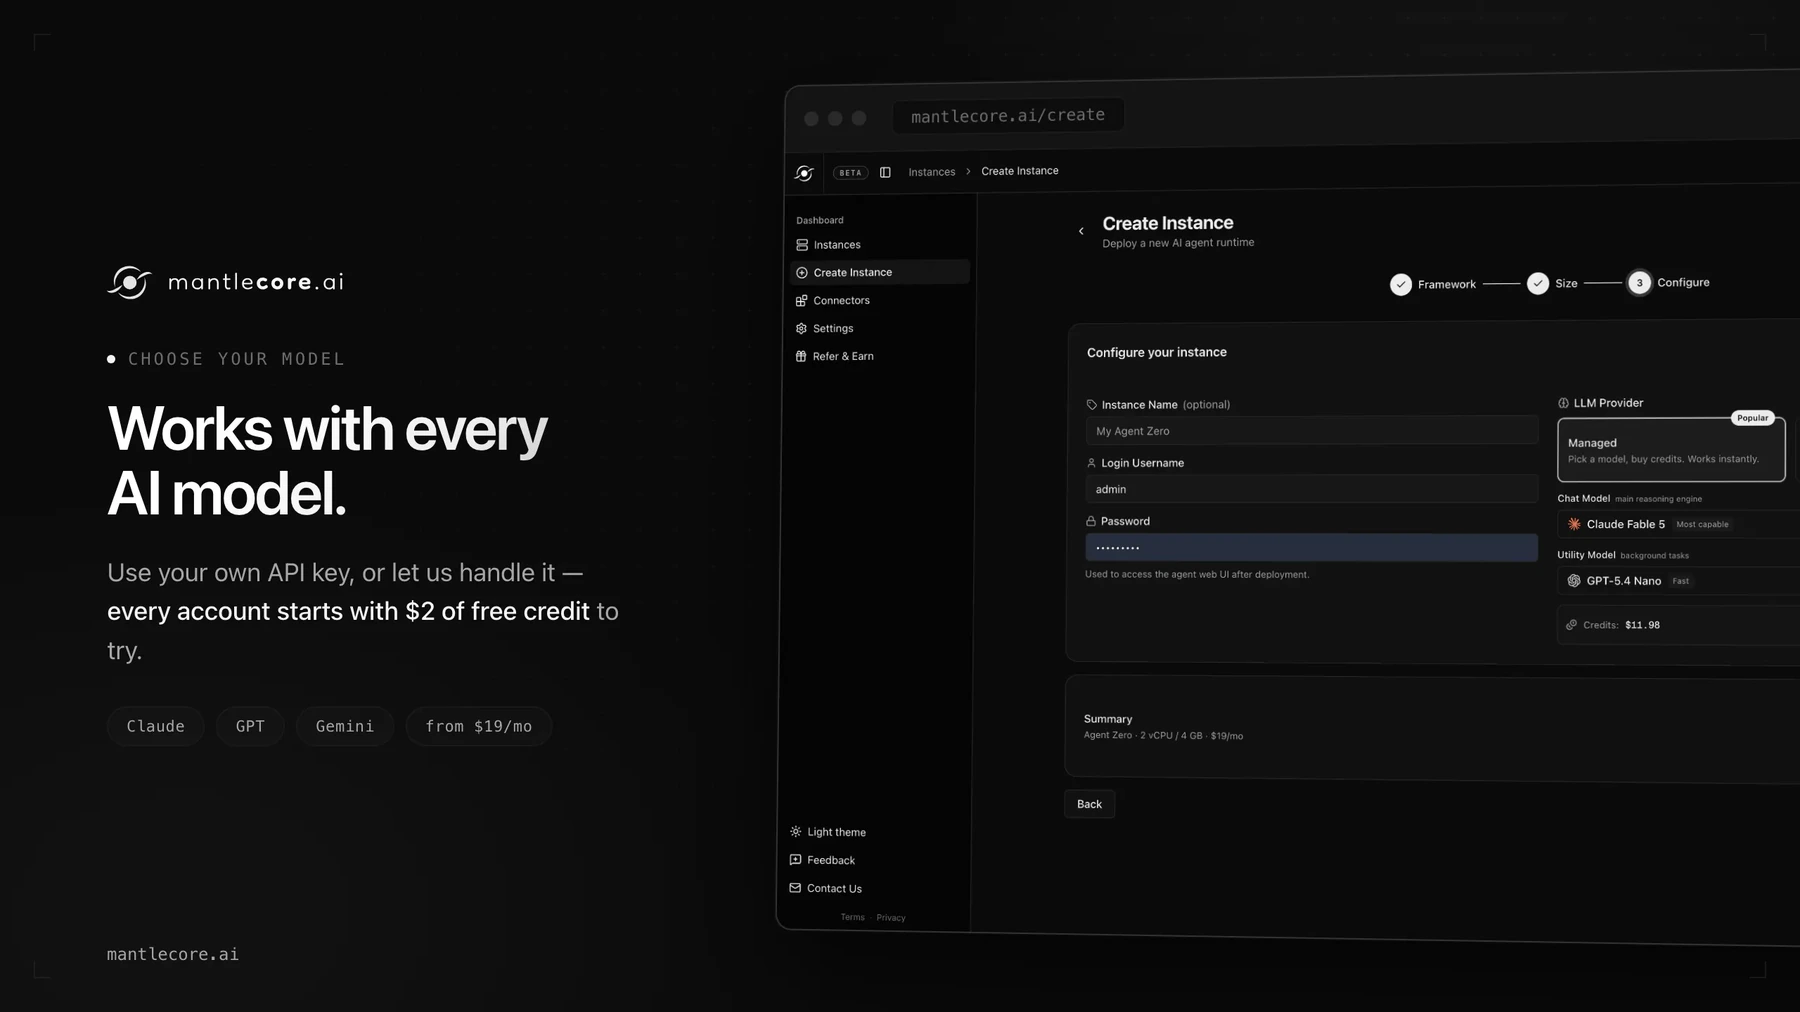Click the Terms link in the sidebar footer
The image size is (1800, 1012).
pos(852,917)
